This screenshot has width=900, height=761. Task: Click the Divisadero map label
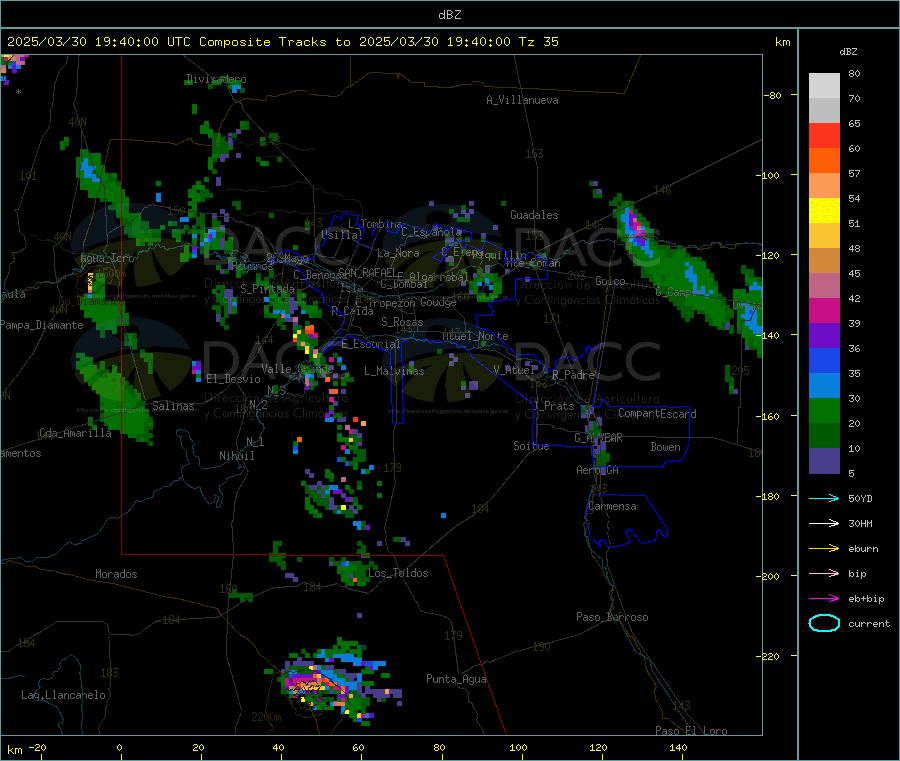(x=216, y=79)
